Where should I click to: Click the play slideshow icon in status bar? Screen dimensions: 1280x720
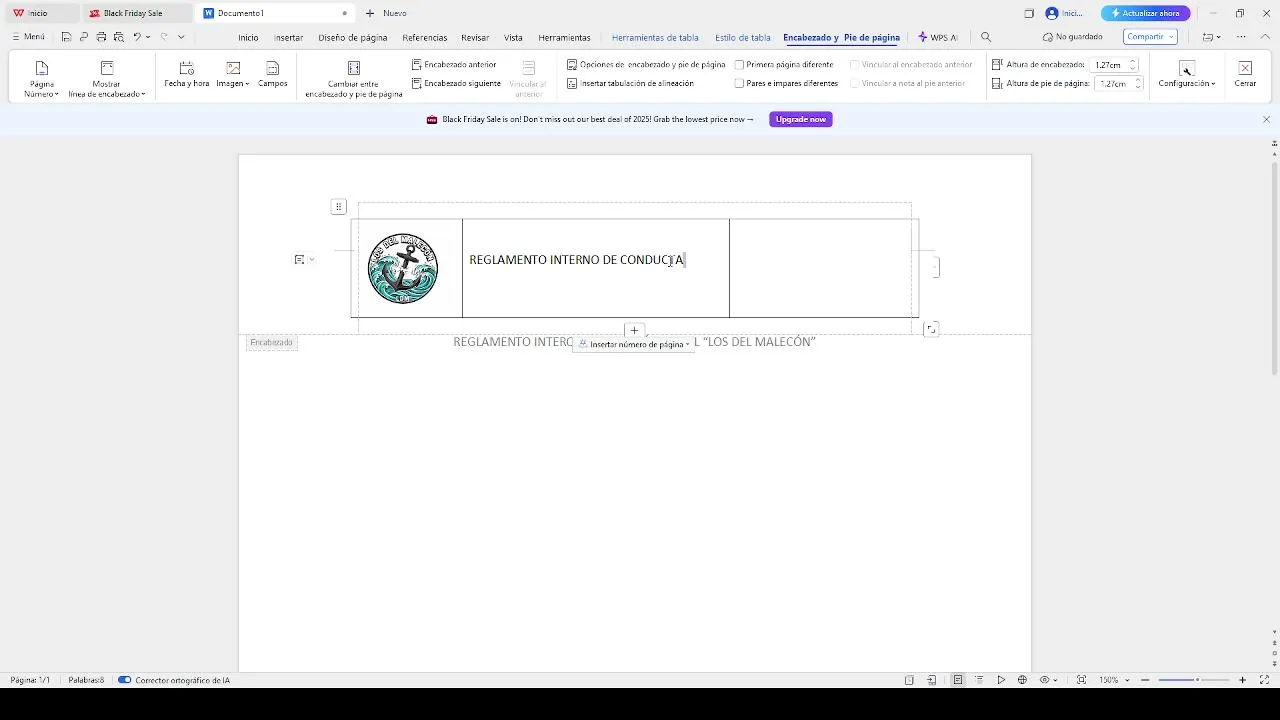coord(1001,680)
